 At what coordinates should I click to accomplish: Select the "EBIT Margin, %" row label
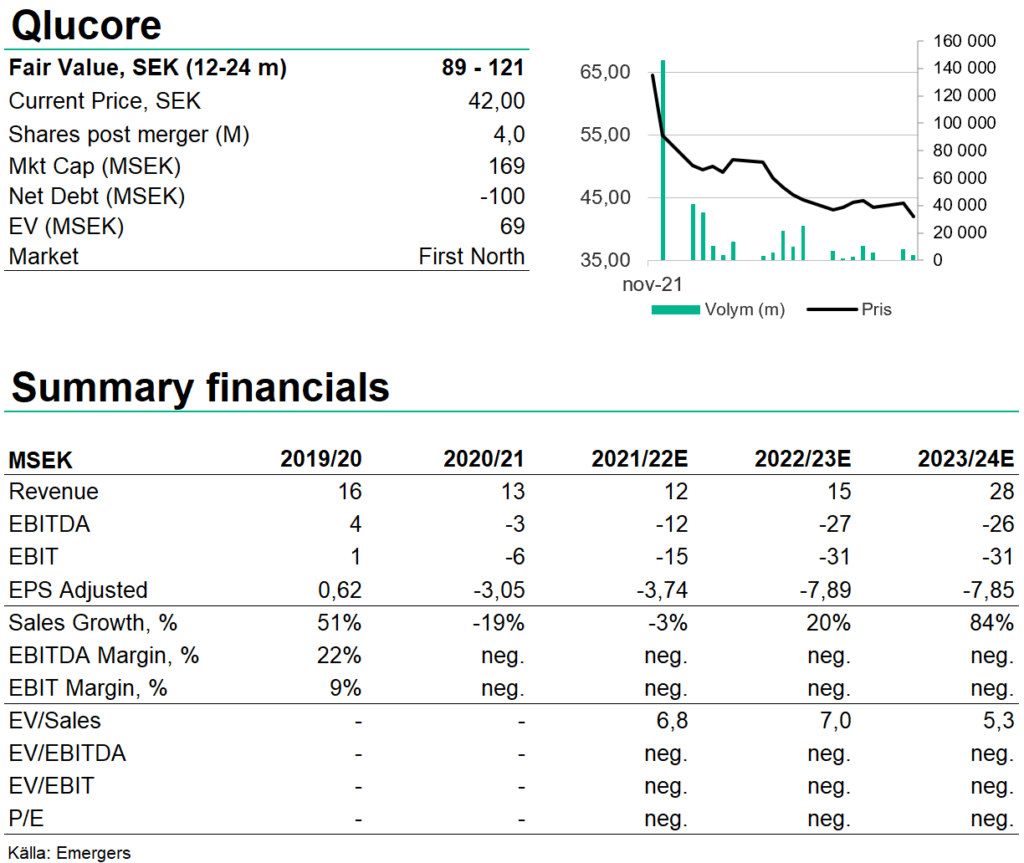tap(88, 688)
